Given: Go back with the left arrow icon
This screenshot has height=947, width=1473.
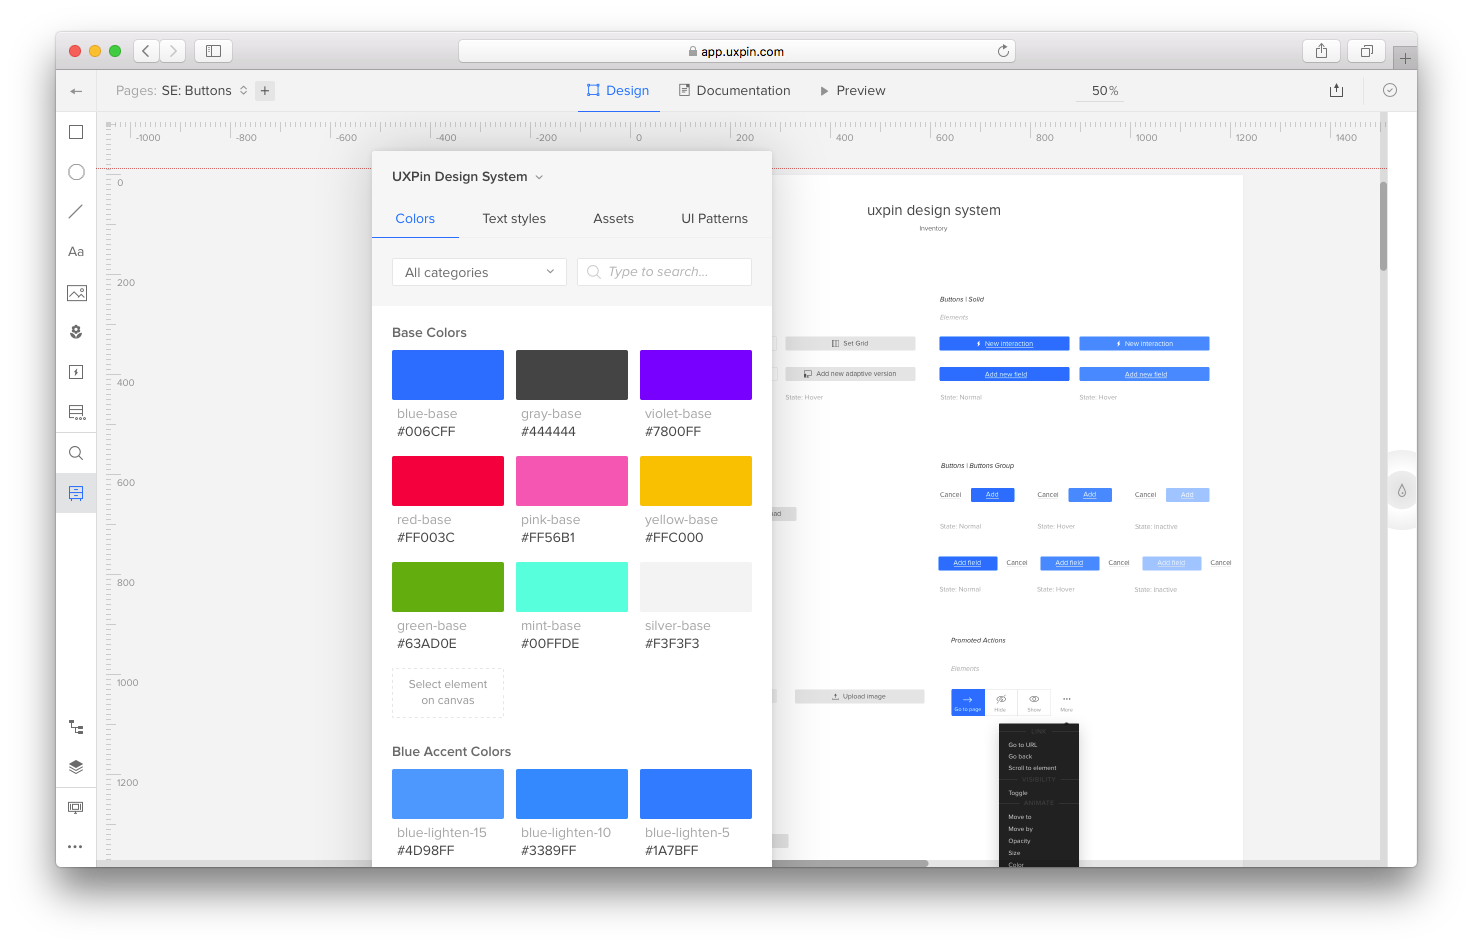Looking at the screenshot, I should coord(76,91).
